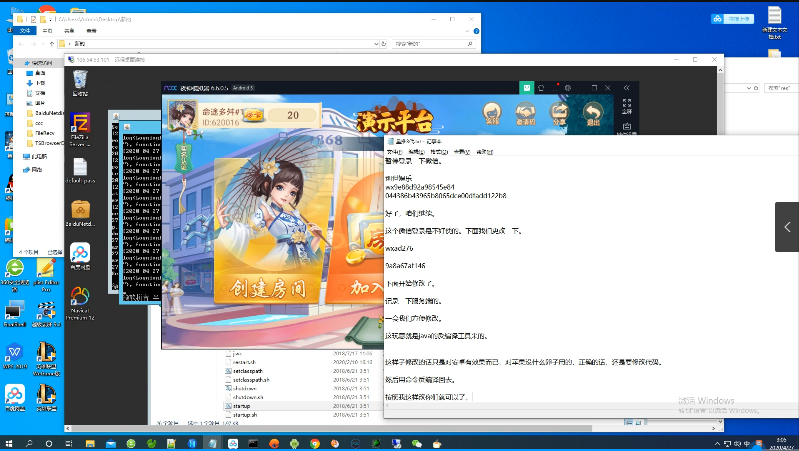This screenshot has height=451, width=799.
Task: Click the player avatar portrait
Action: (182, 115)
